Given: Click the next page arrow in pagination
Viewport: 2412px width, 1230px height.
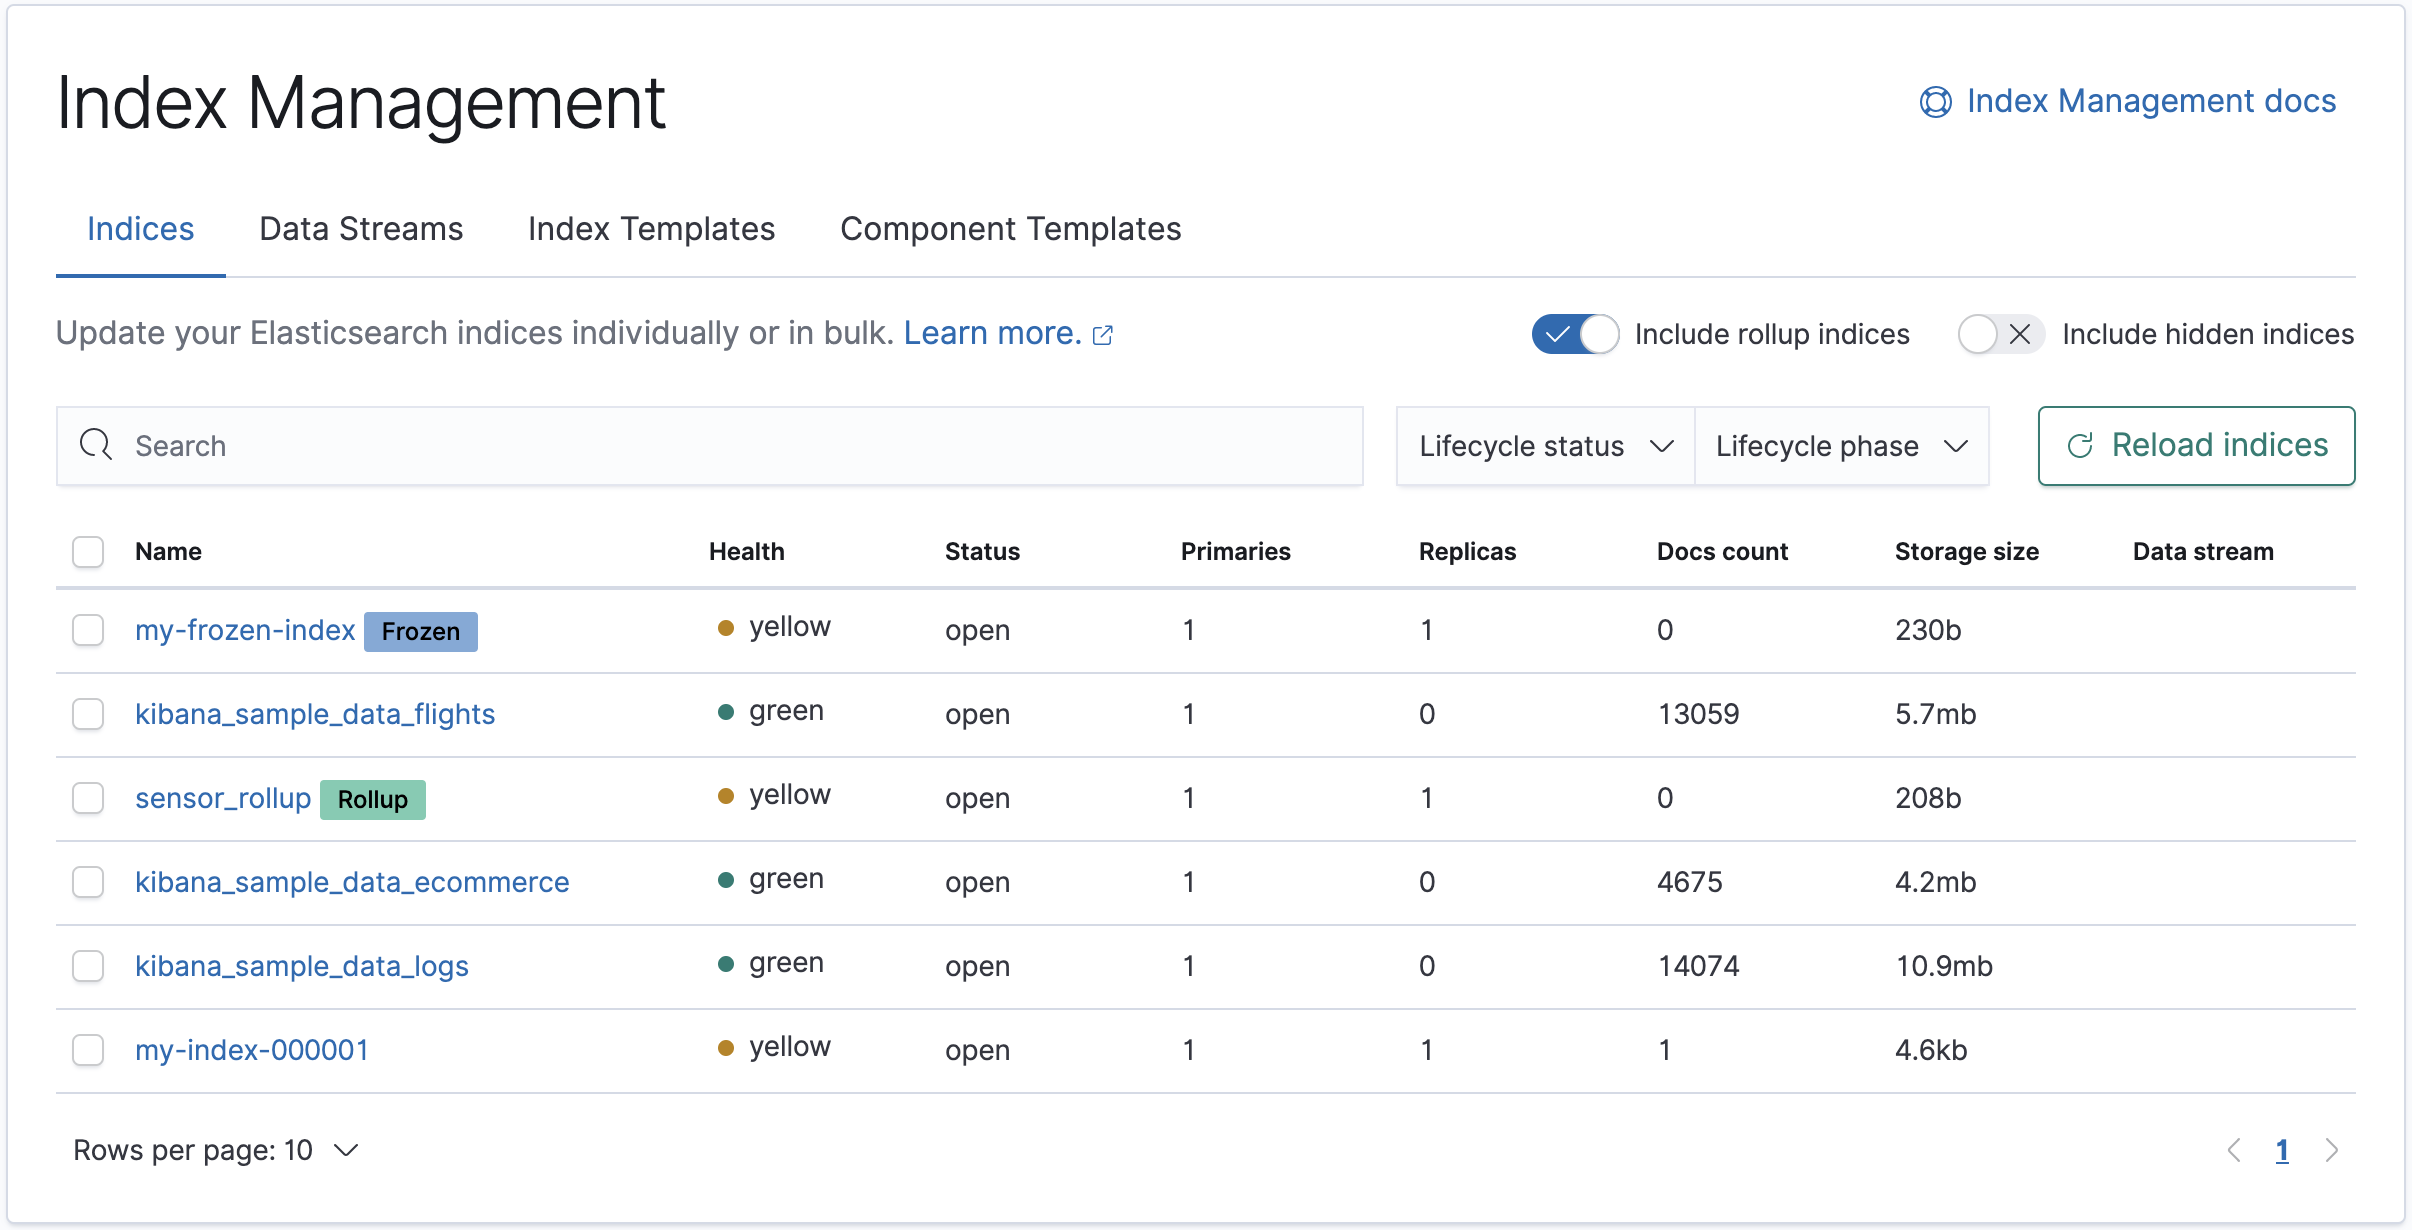Looking at the screenshot, I should (x=2333, y=1150).
